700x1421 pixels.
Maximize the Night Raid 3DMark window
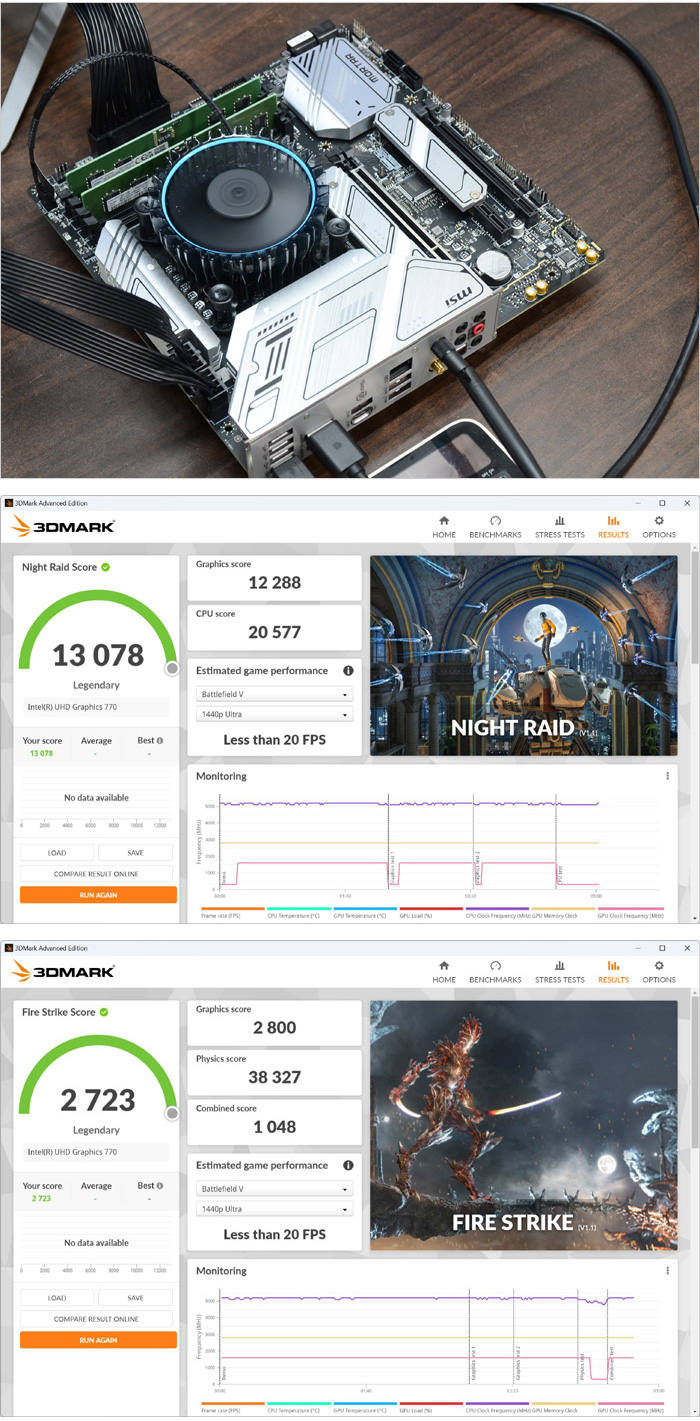[x=662, y=503]
